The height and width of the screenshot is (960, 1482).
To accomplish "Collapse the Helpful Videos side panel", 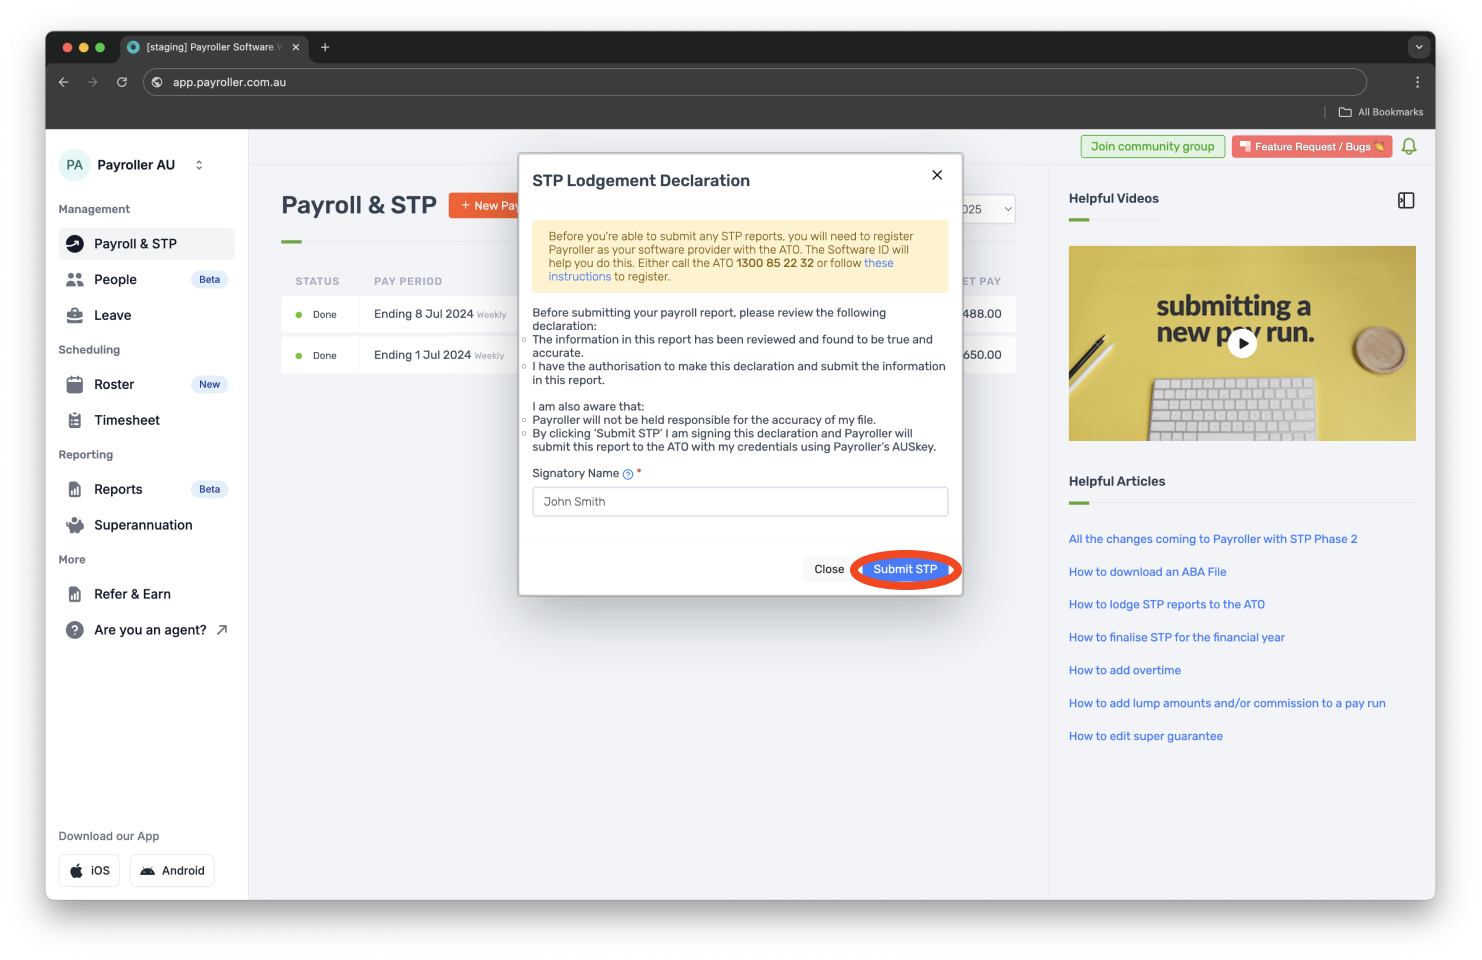I will point(1406,200).
